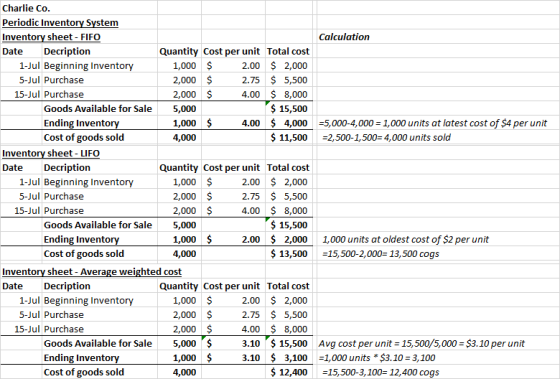Click FIFO 5-Jul purchase total $ 5,500
The height and width of the screenshot is (379, 560).
289,80
